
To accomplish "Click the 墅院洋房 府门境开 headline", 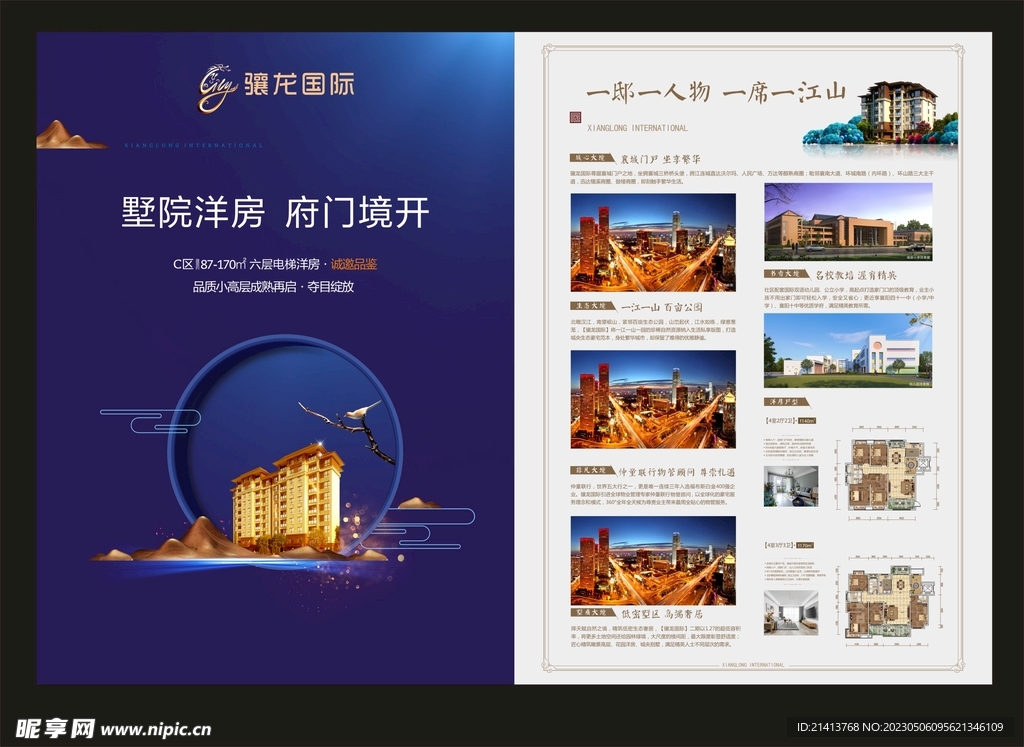I will click(275, 213).
